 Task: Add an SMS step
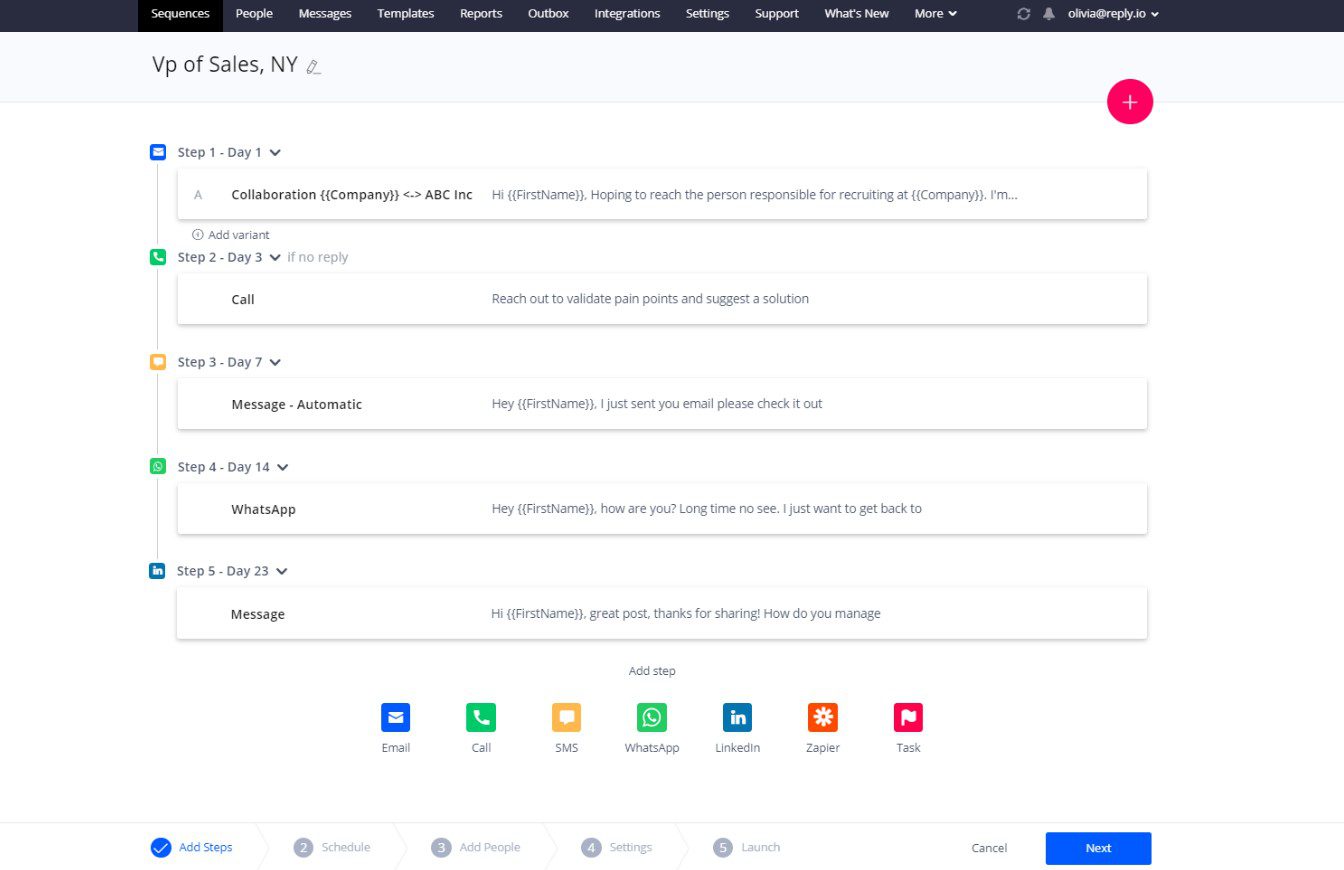tap(566, 717)
